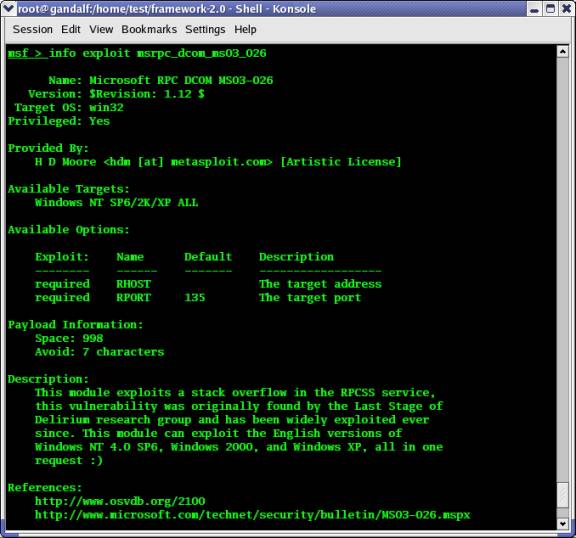Click 'The target port' description
Viewport: 576px width, 538px height.
[310, 298]
